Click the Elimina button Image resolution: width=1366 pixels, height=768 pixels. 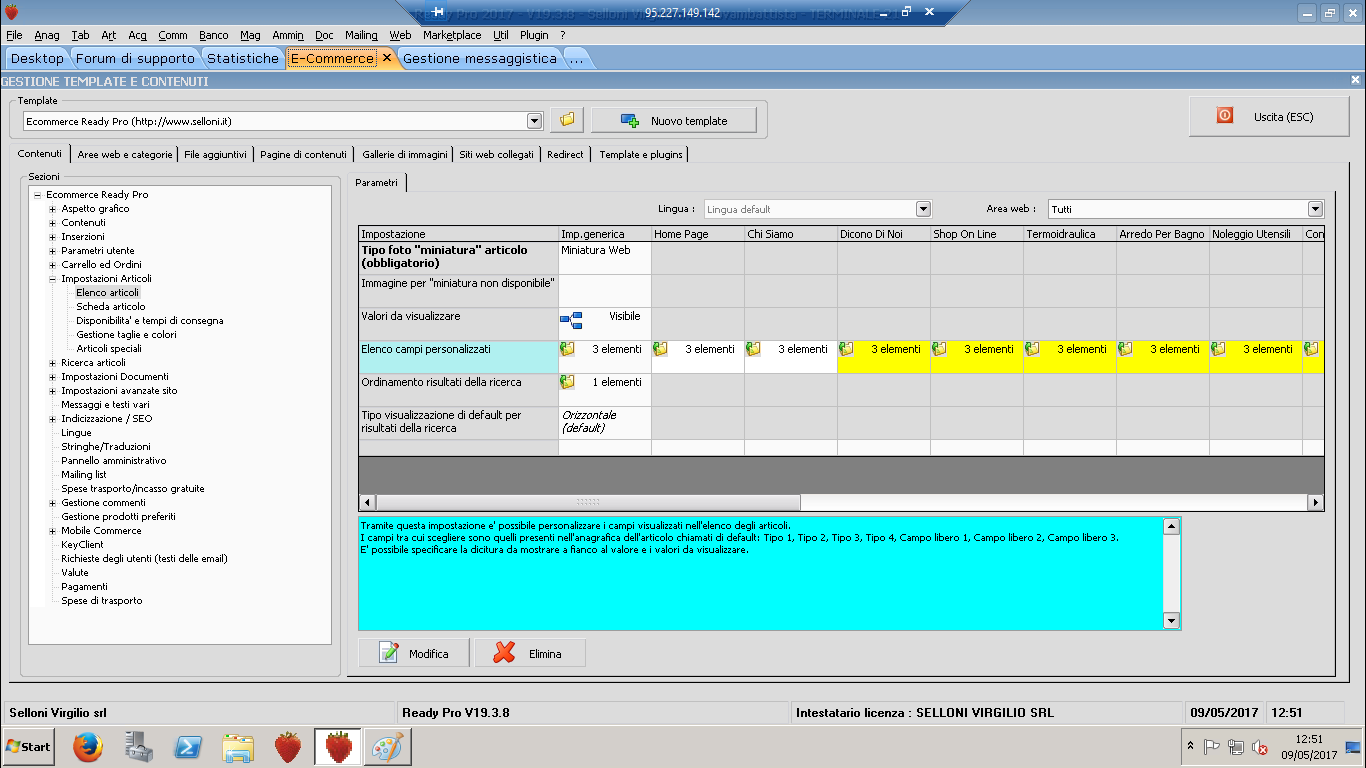tap(530, 653)
